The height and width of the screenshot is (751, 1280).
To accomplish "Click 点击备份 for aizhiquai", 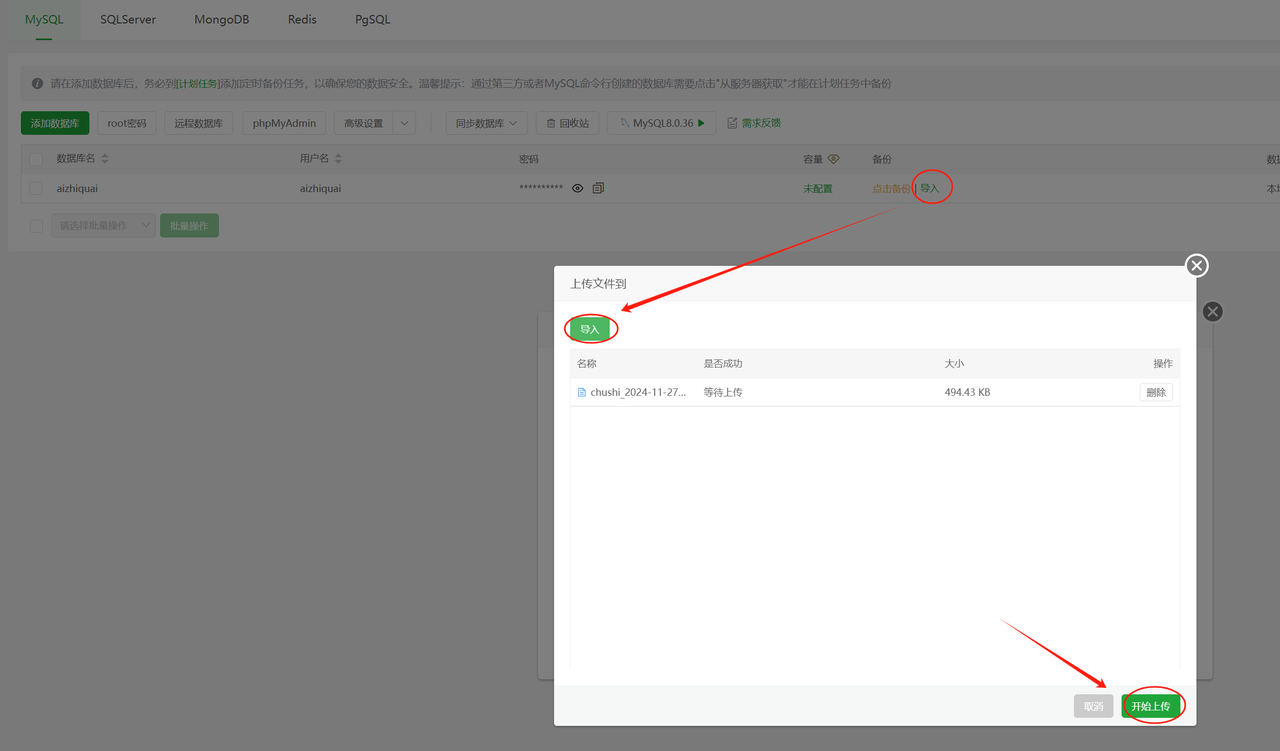I will click(891, 188).
